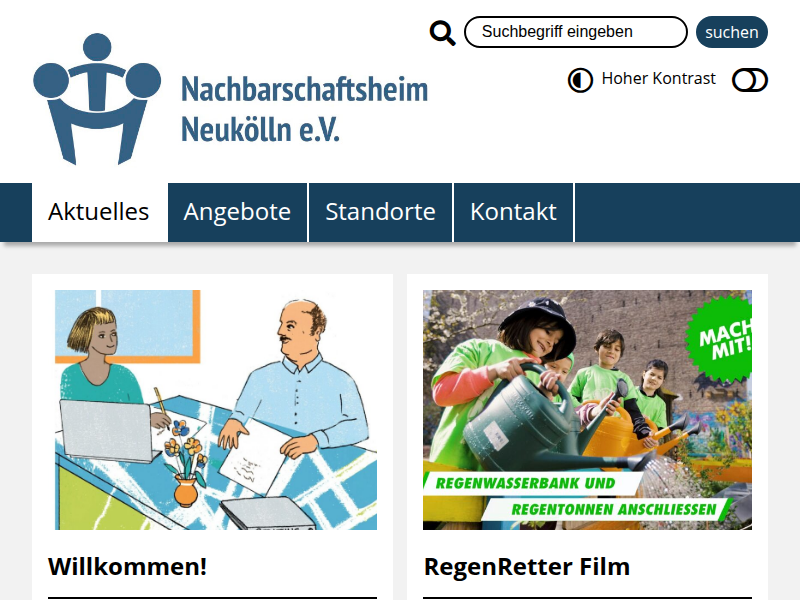
Task: Open the RegenRetter Film heading link
Action: [527, 566]
